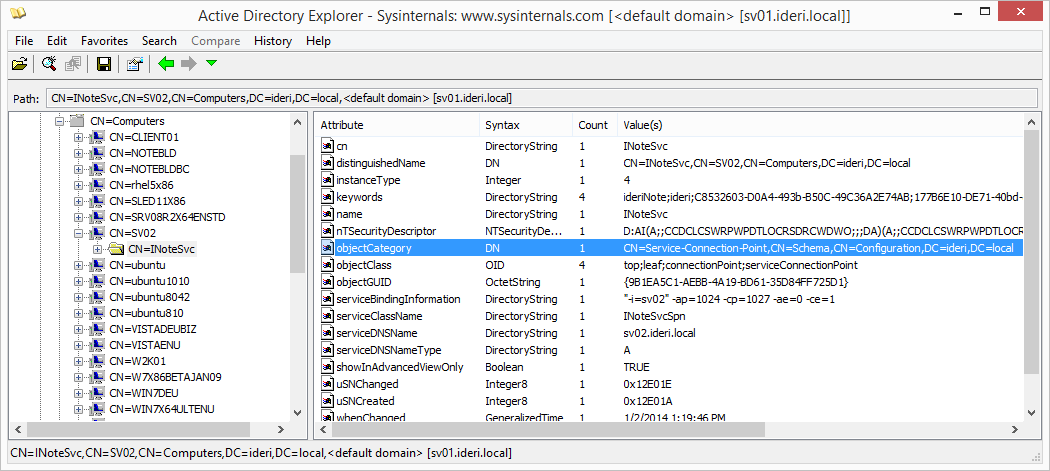
Task: Click attribute icon beside objectGUID
Action: [327, 282]
